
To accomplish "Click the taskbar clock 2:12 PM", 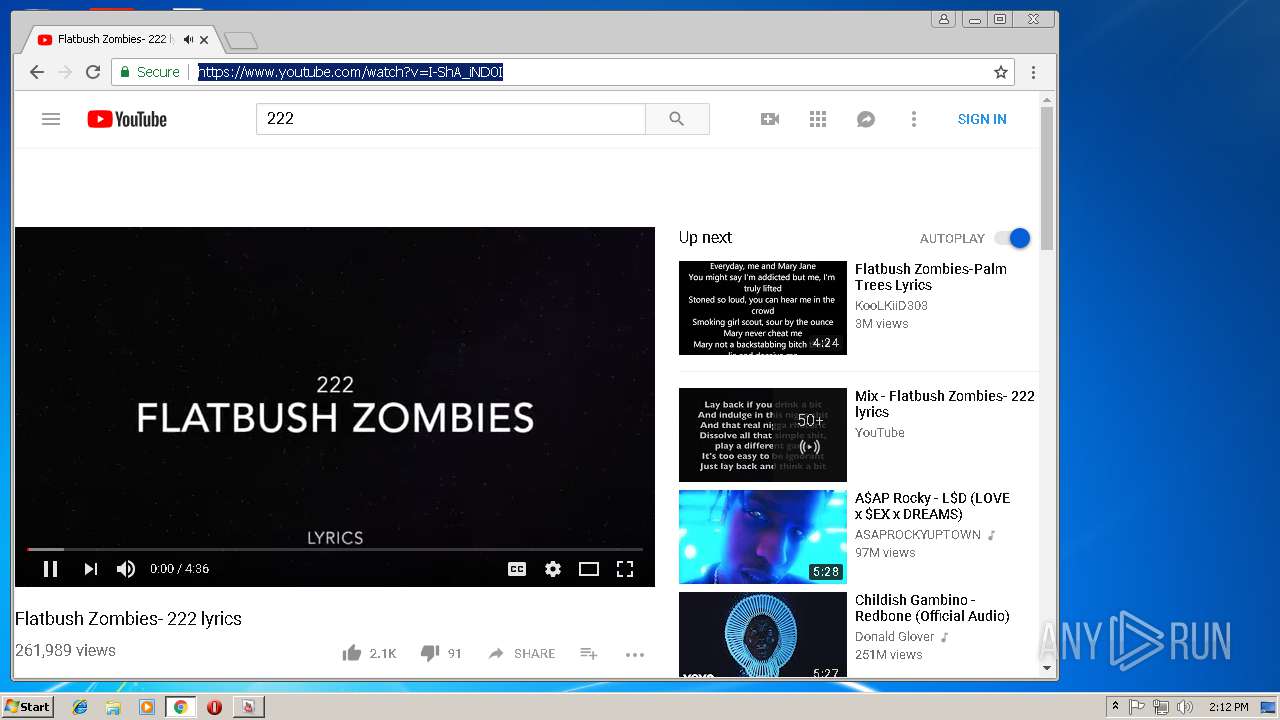I will click(1228, 707).
